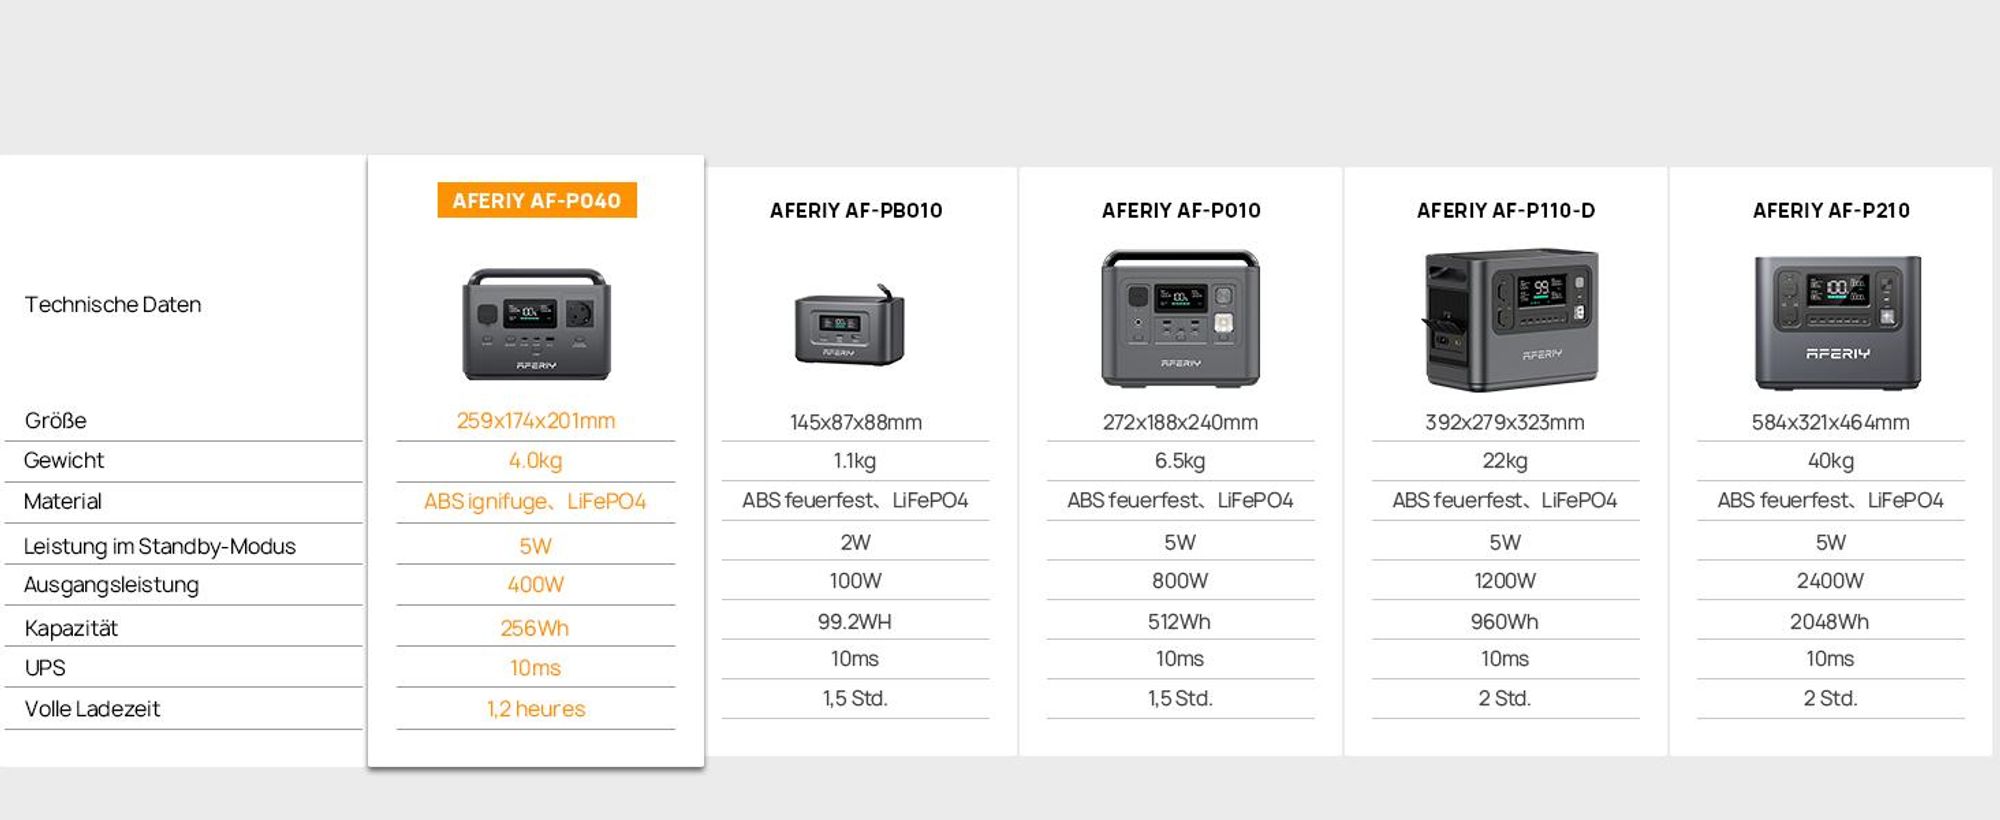This screenshot has width=2000, height=820.
Task: Select the output power value "2400W"
Action: (x=1830, y=580)
